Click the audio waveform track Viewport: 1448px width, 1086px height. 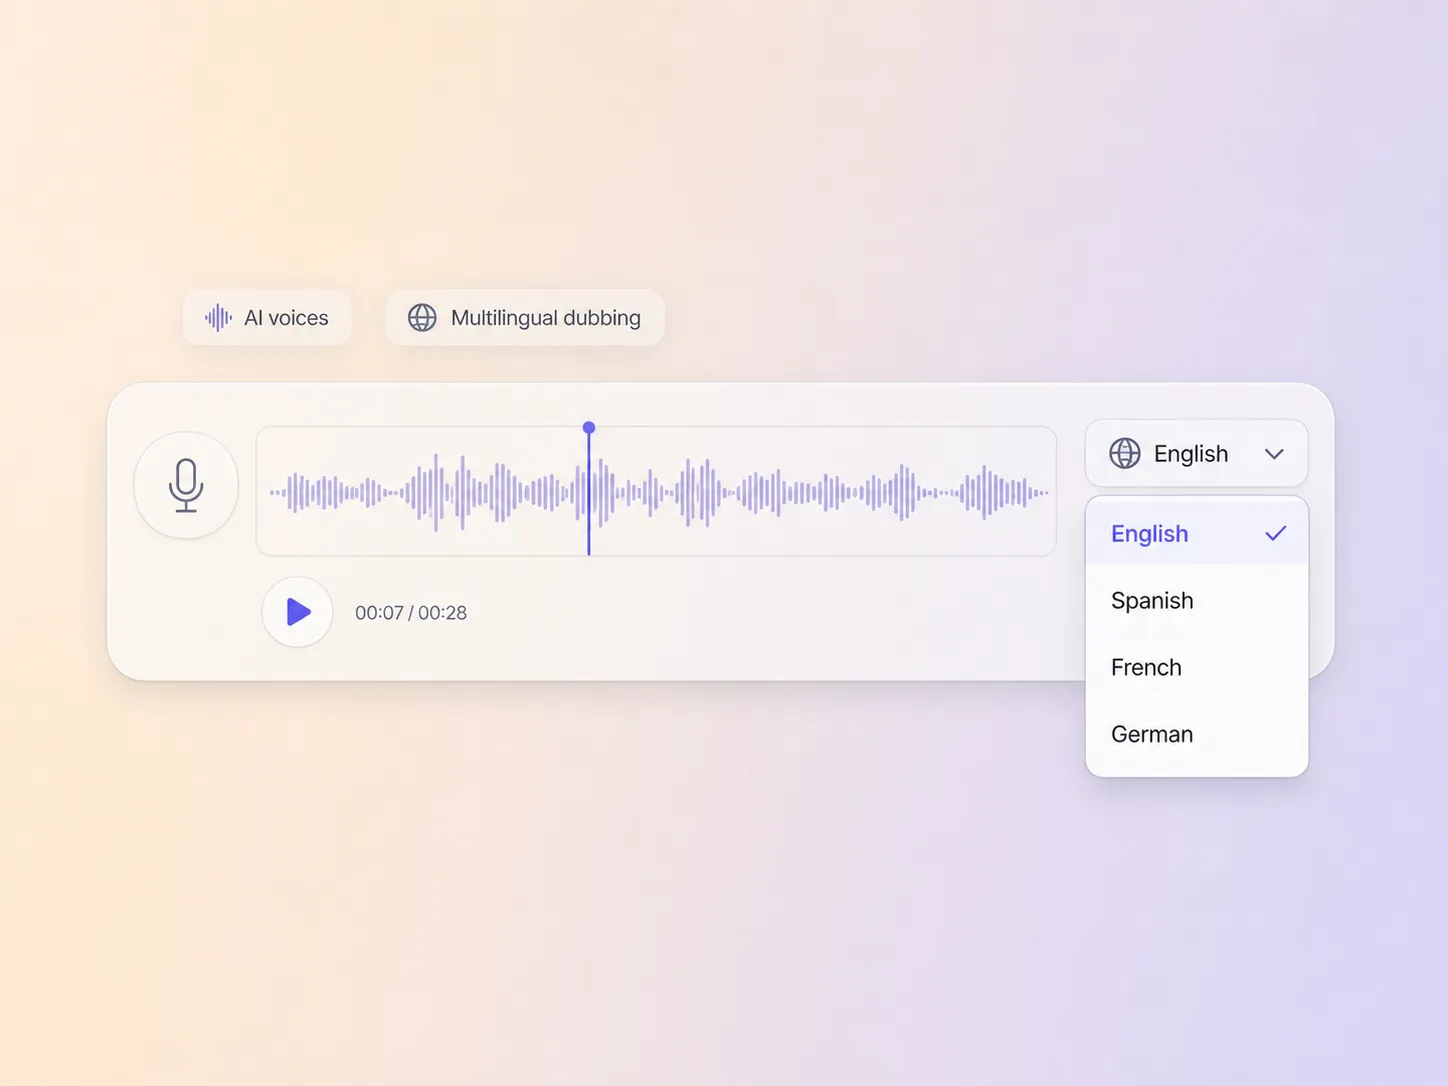[656, 491]
